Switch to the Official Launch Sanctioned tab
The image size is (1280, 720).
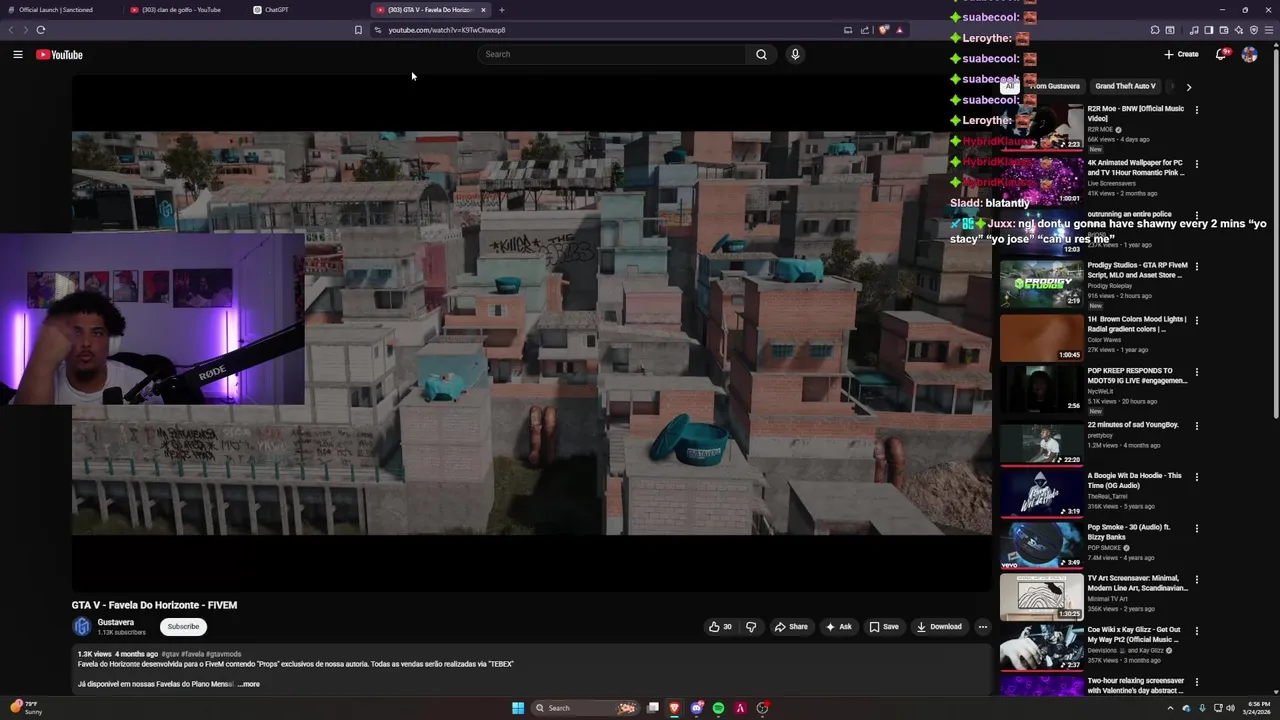click(x=62, y=10)
